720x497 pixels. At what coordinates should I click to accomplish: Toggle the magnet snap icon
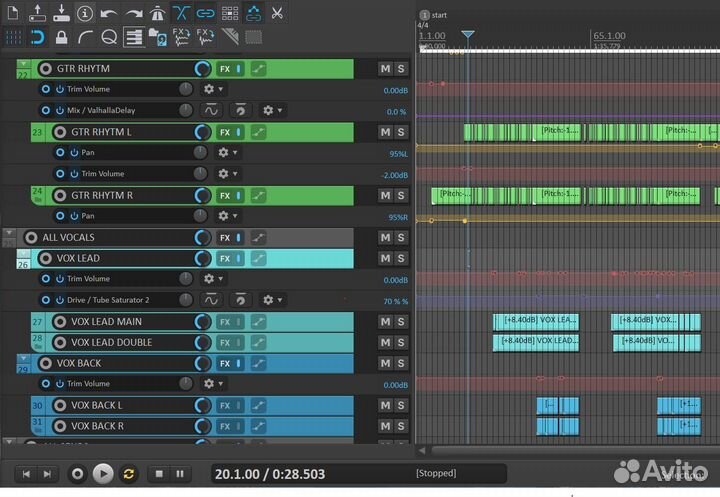coord(37,38)
